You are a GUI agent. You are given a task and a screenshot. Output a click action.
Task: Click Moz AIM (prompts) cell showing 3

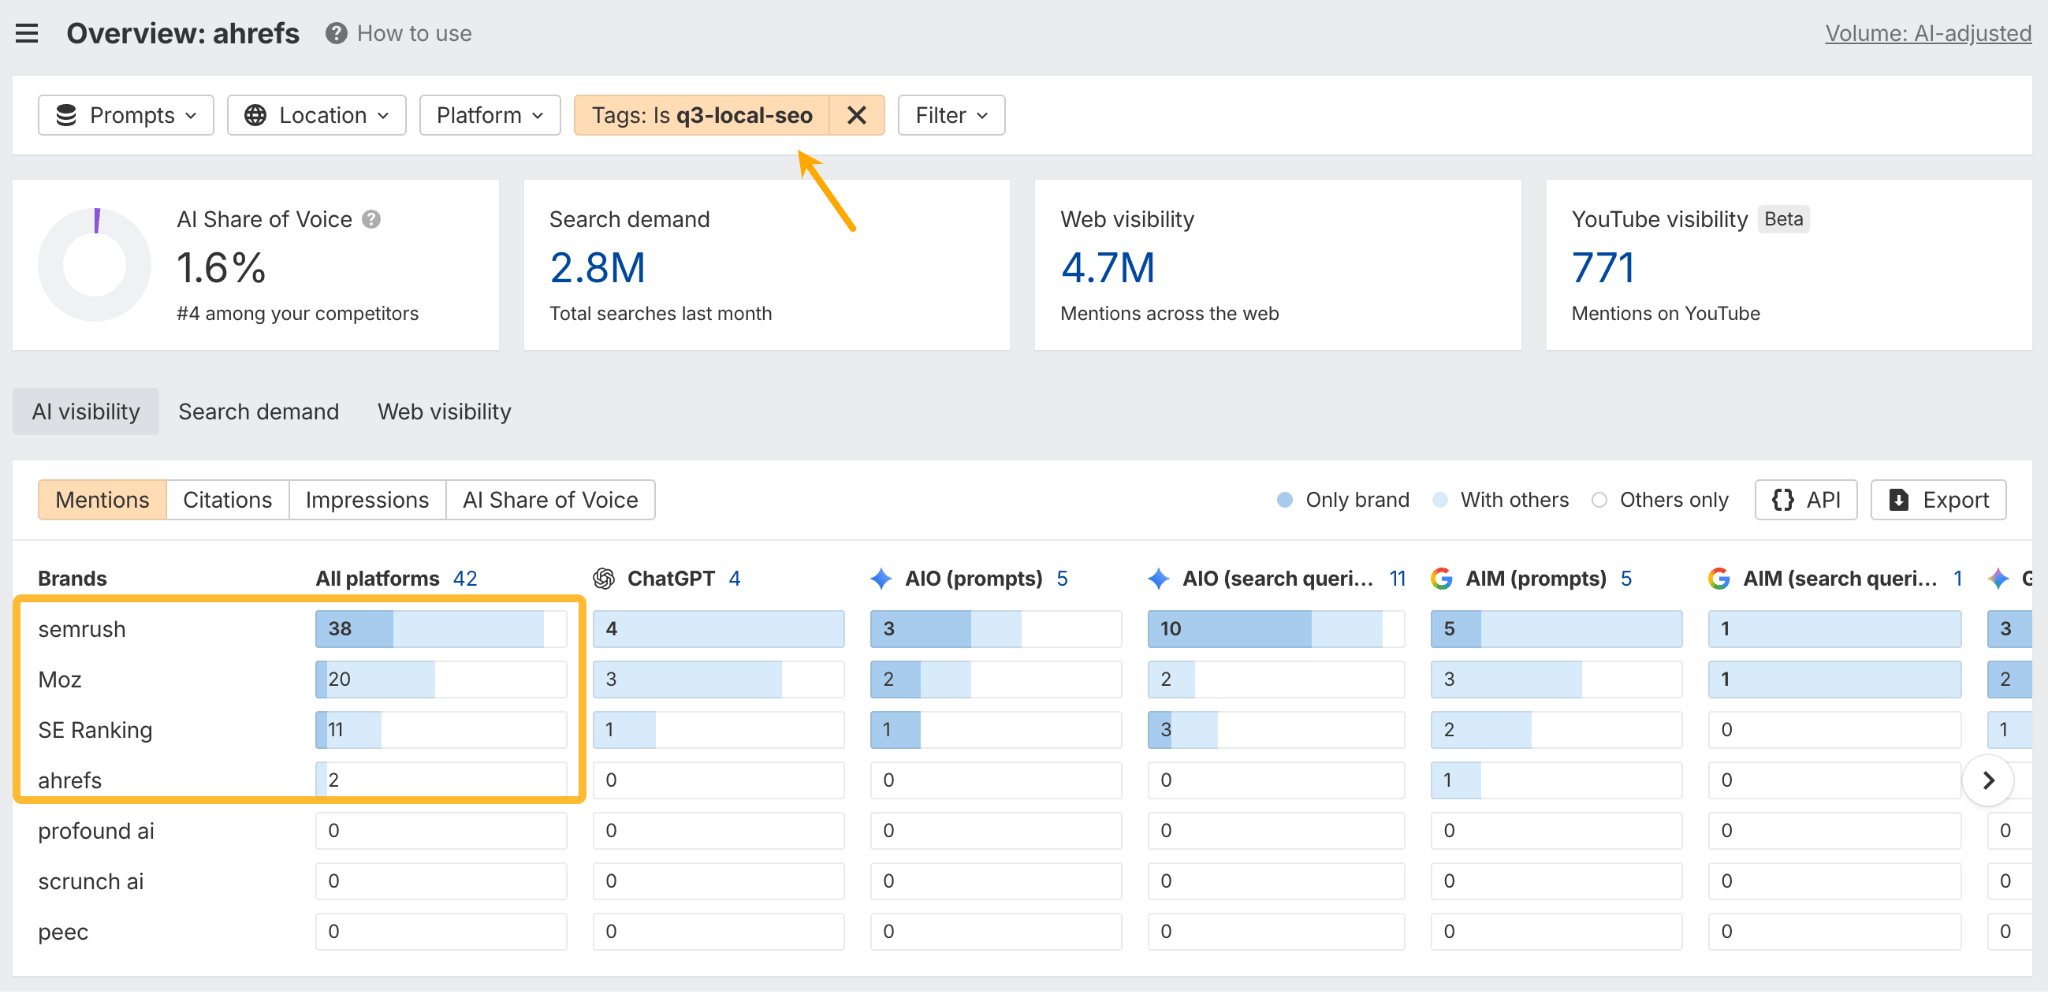[1556, 679]
